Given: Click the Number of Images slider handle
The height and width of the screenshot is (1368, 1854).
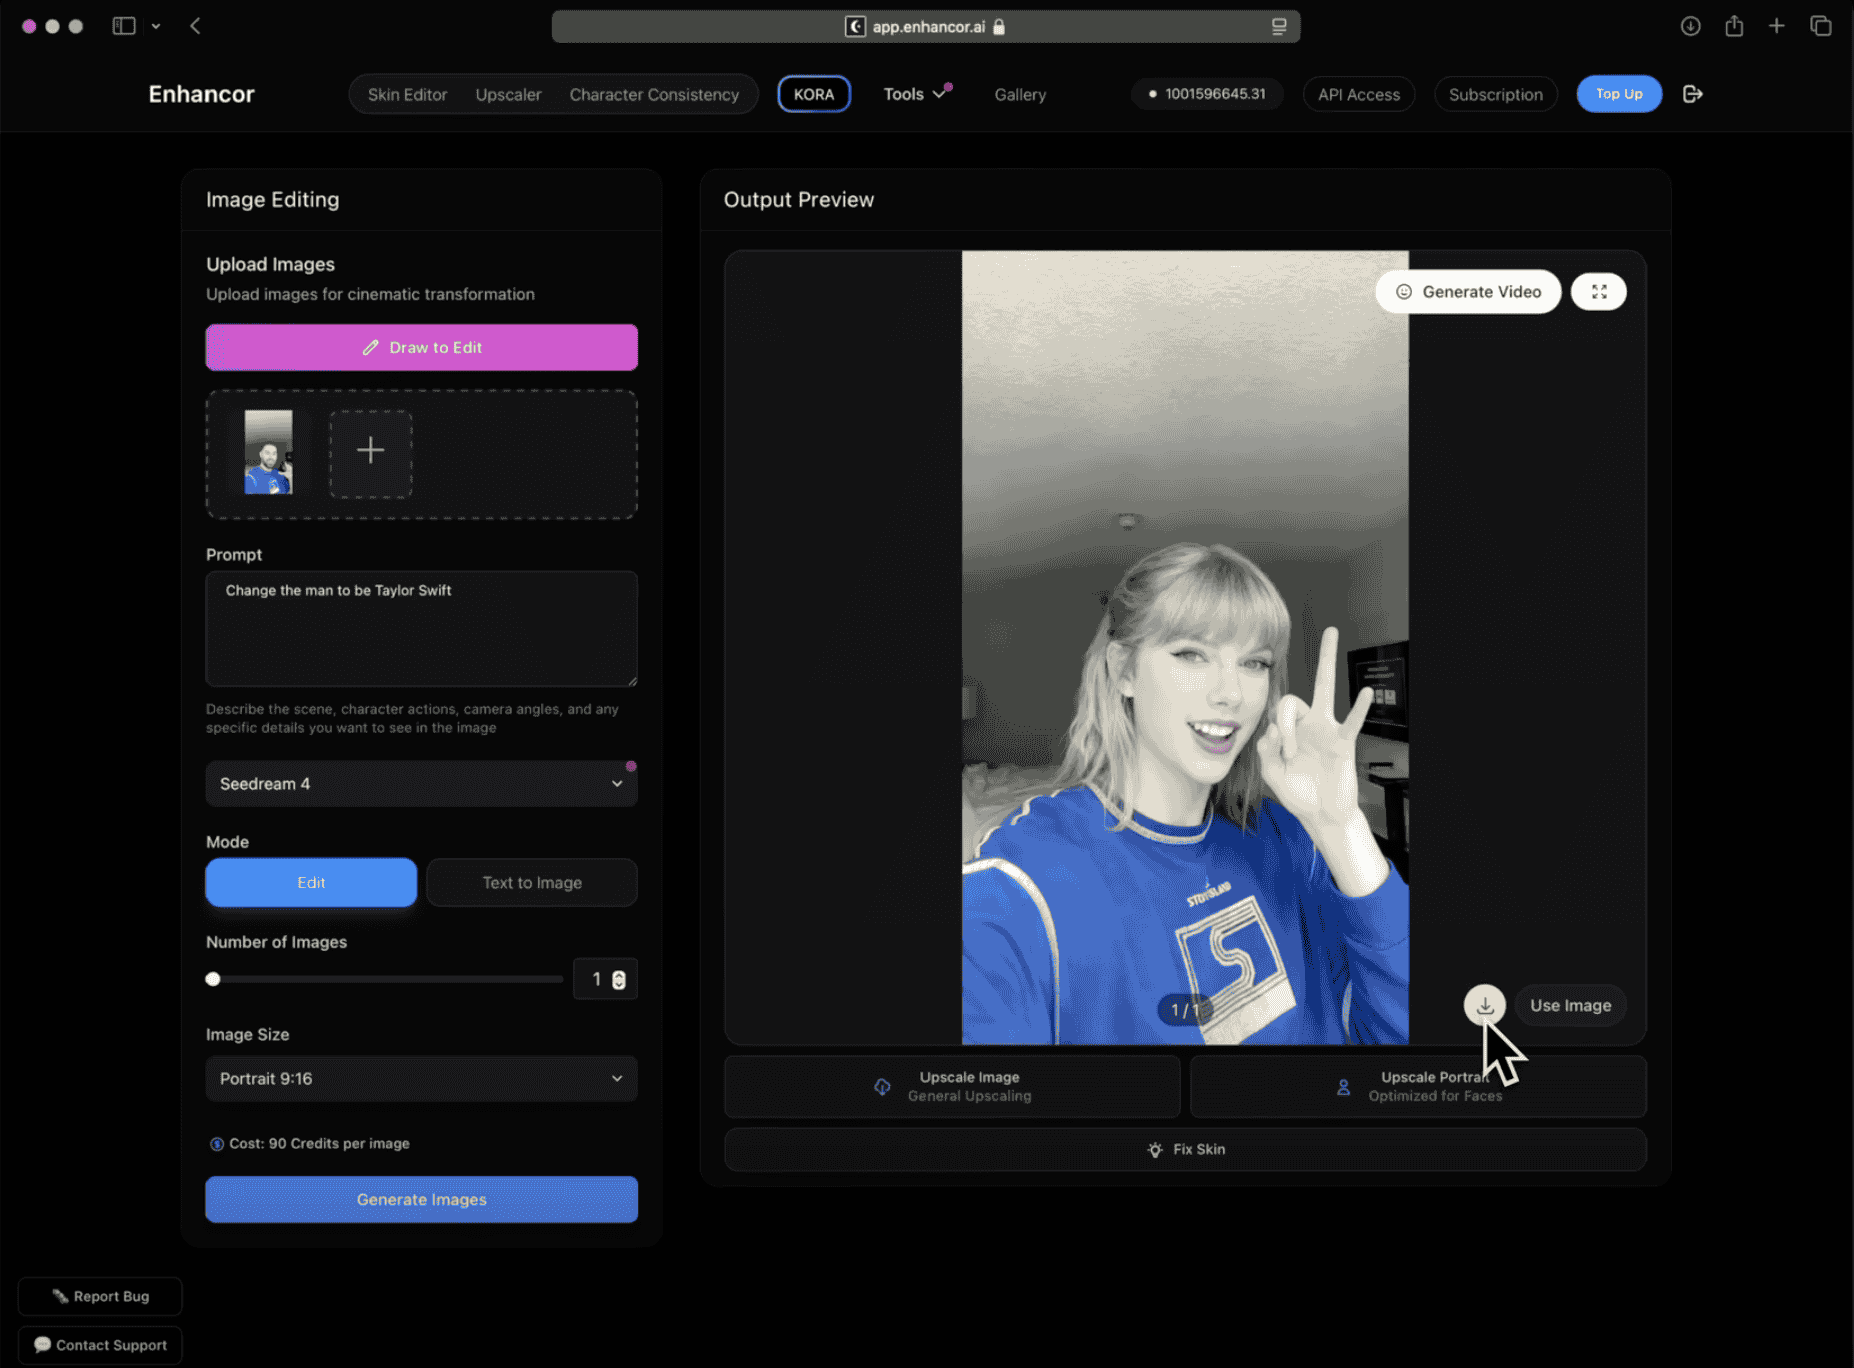Looking at the screenshot, I should coord(213,979).
